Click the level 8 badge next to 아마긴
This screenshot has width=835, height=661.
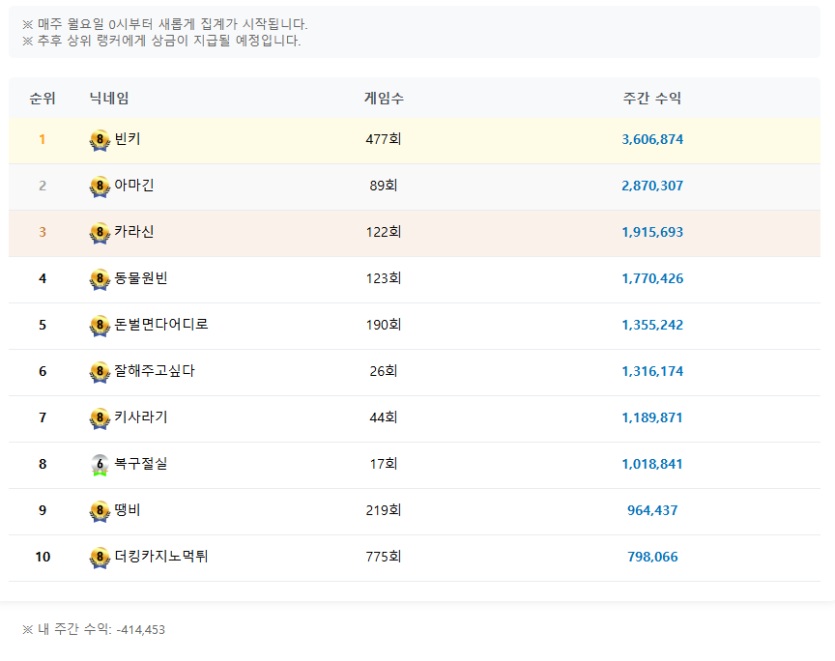click(x=100, y=187)
